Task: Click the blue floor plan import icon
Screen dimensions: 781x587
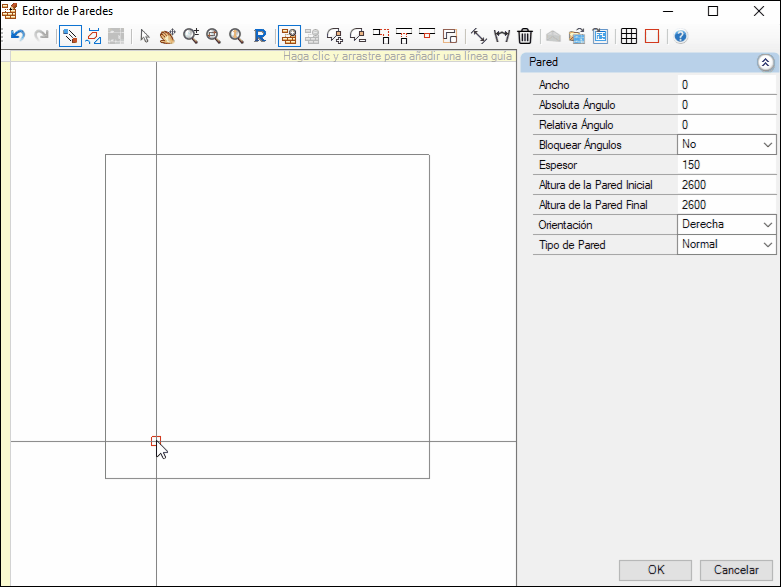Action: (x=600, y=36)
